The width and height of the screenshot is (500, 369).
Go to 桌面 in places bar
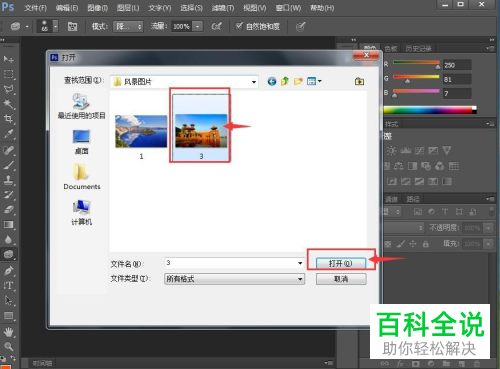[x=81, y=142]
